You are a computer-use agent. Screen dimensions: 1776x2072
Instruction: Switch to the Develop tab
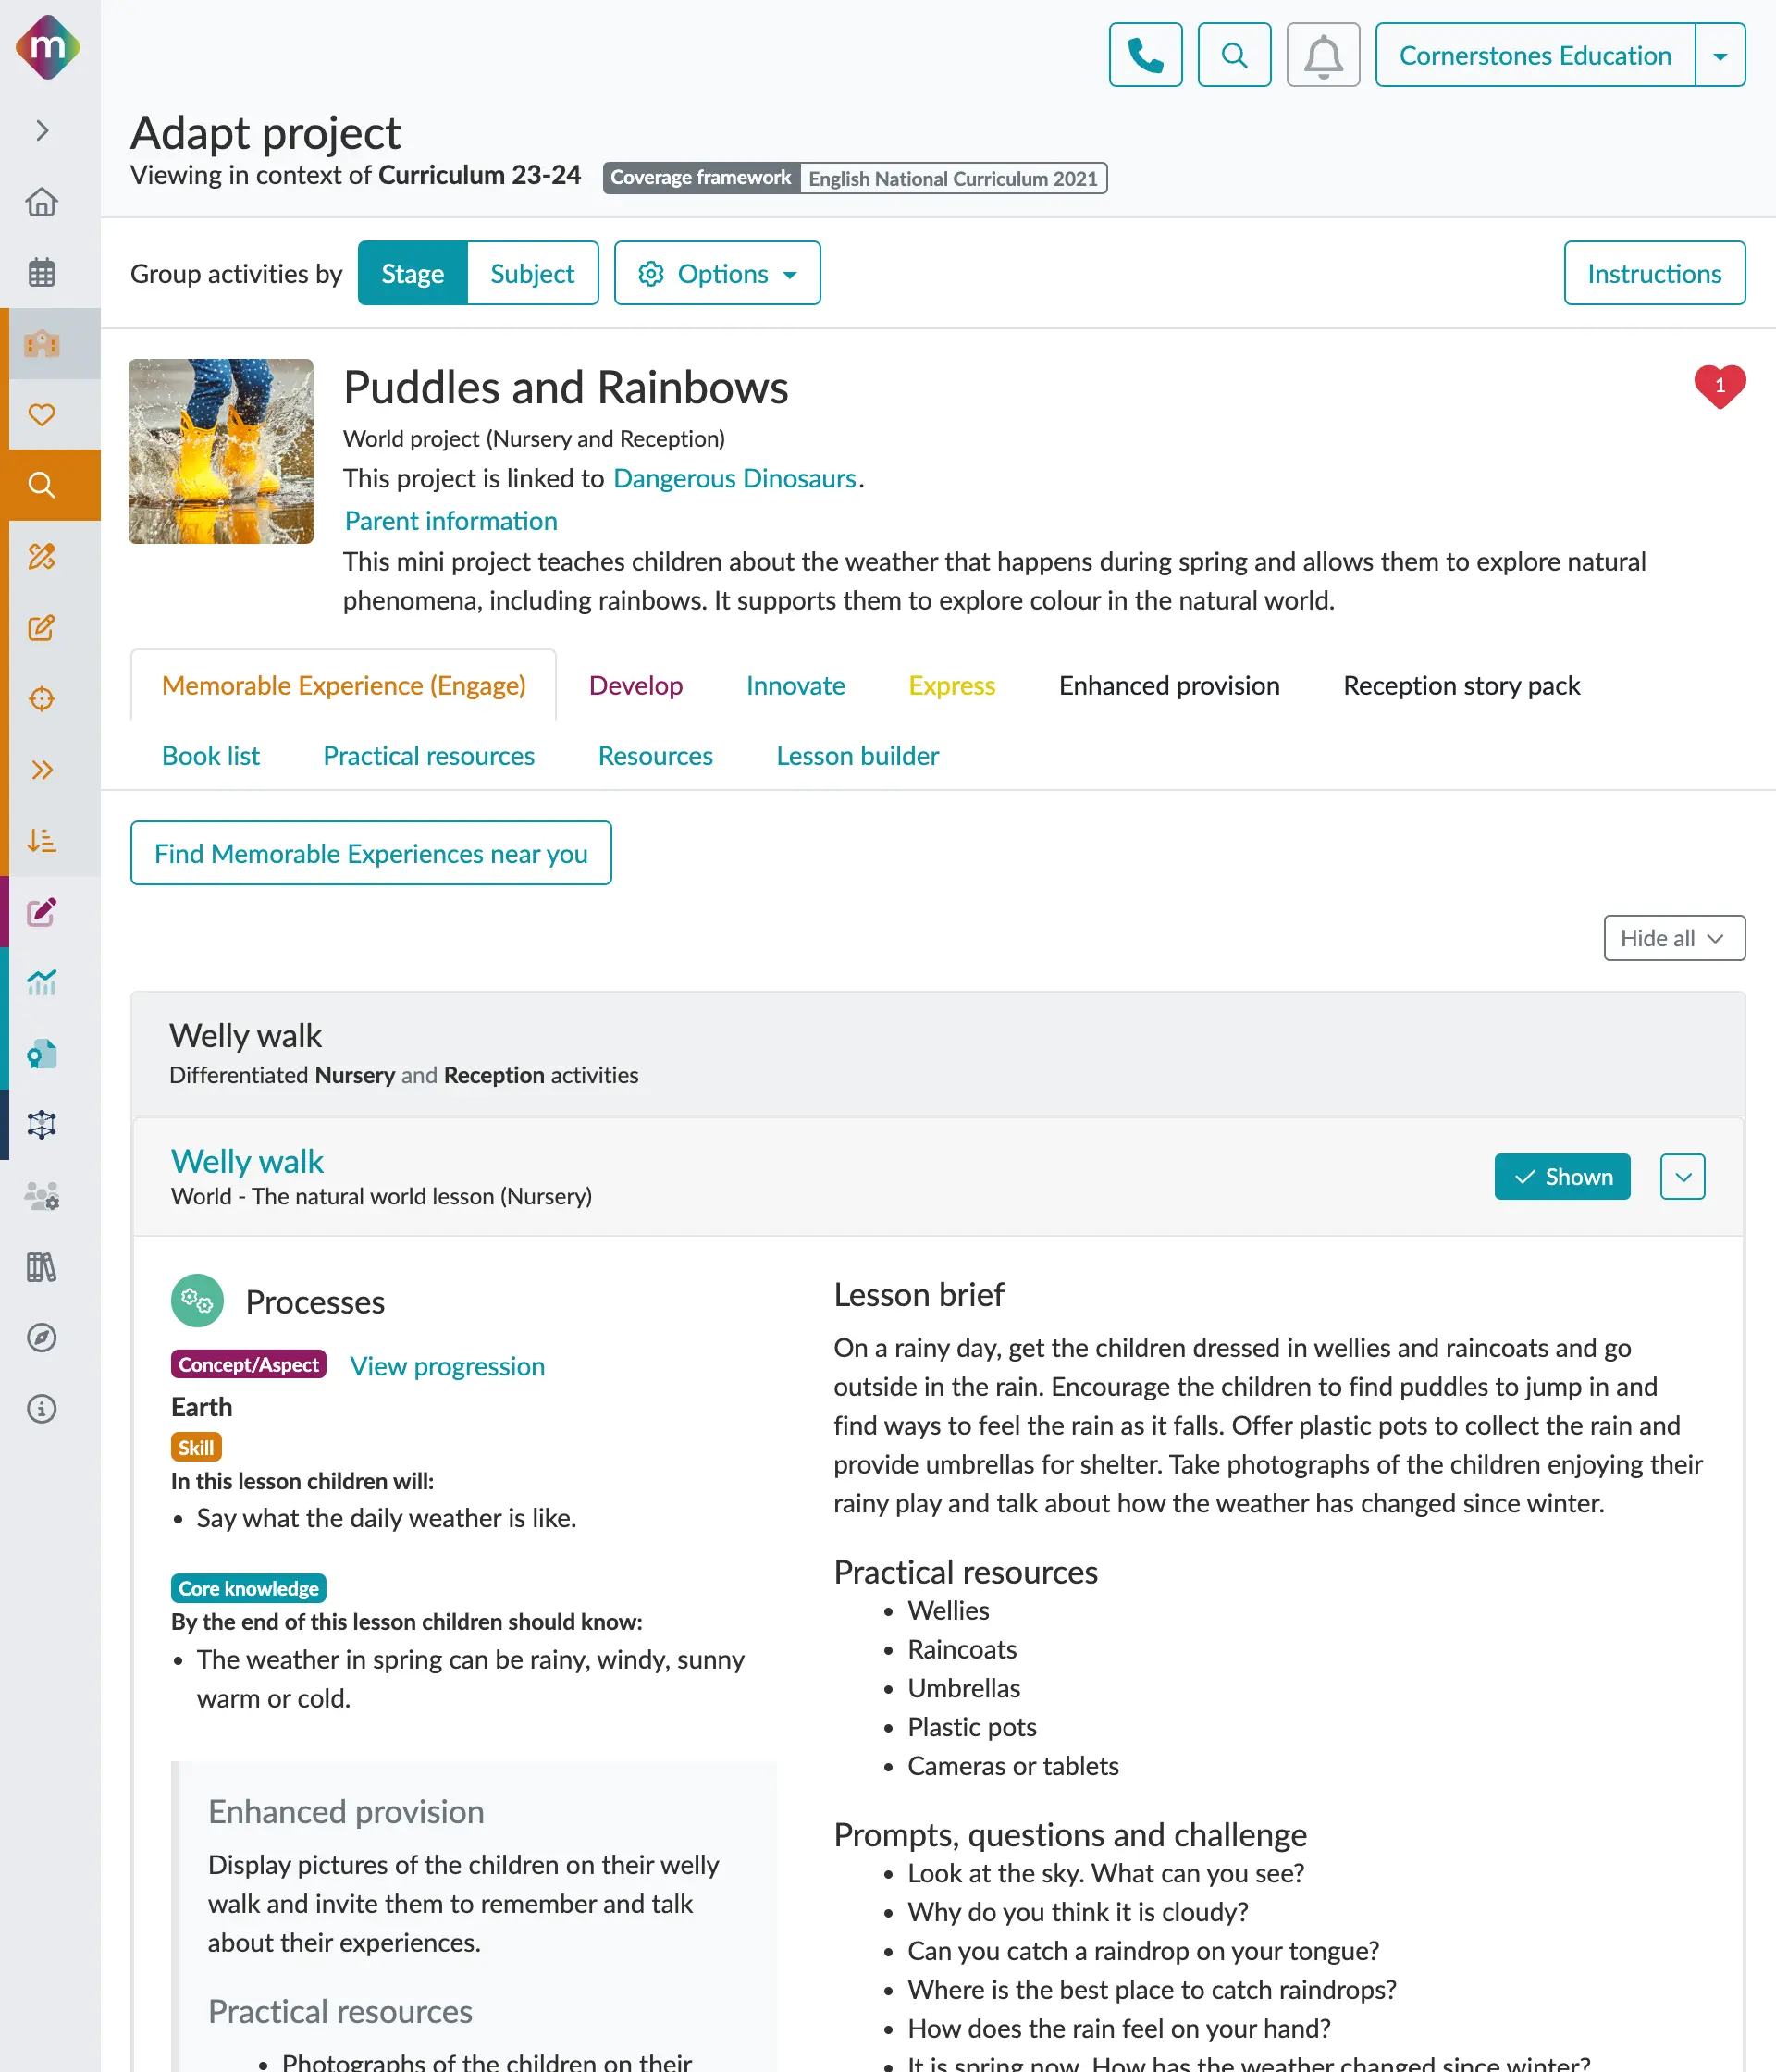click(635, 685)
